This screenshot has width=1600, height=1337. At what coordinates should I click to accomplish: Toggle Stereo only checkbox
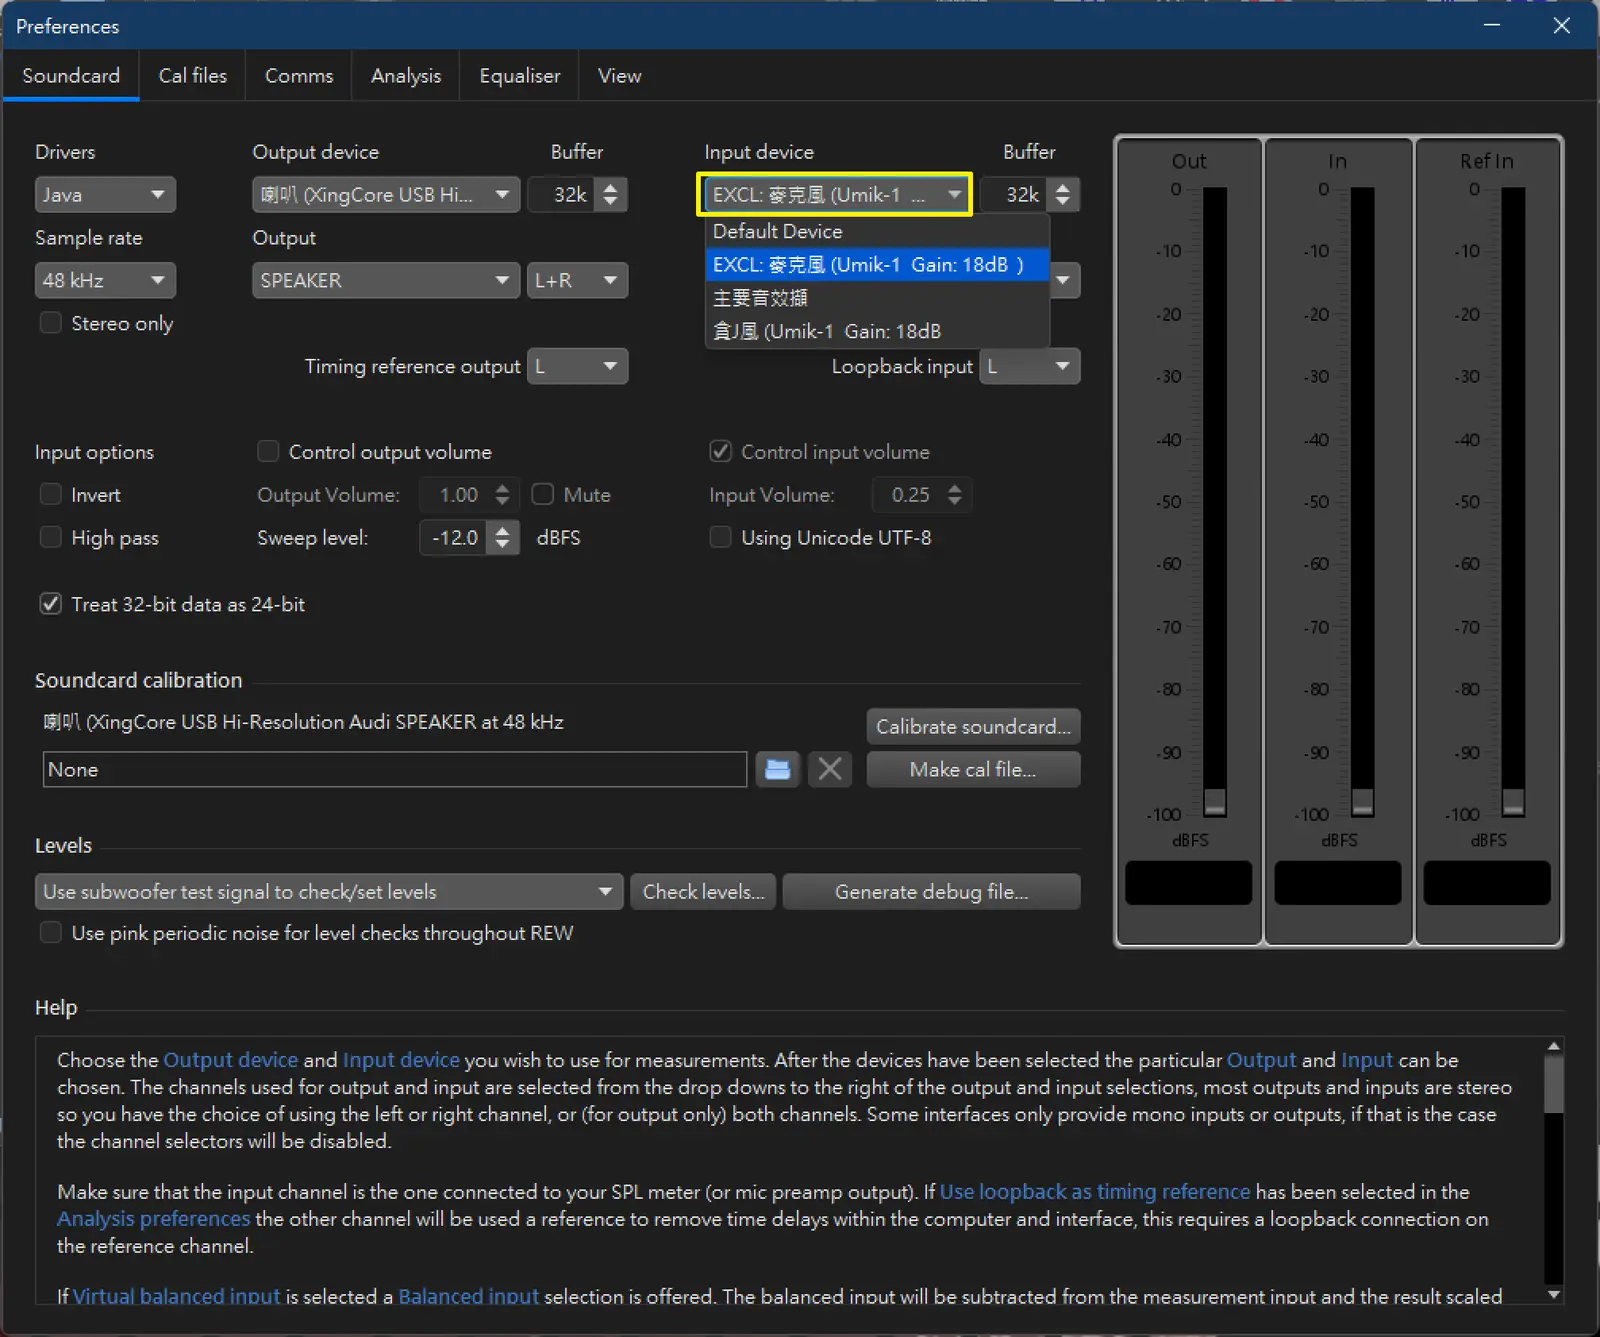point(50,323)
